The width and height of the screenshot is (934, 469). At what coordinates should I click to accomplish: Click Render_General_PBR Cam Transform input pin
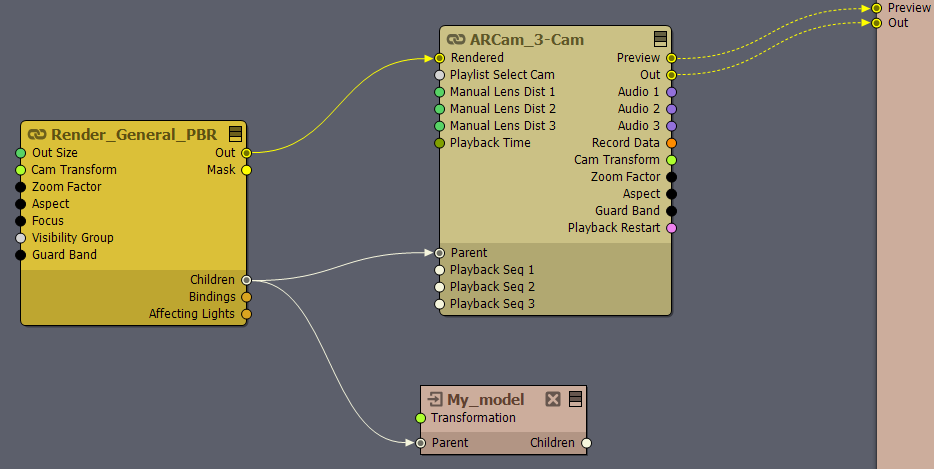pos(21,170)
